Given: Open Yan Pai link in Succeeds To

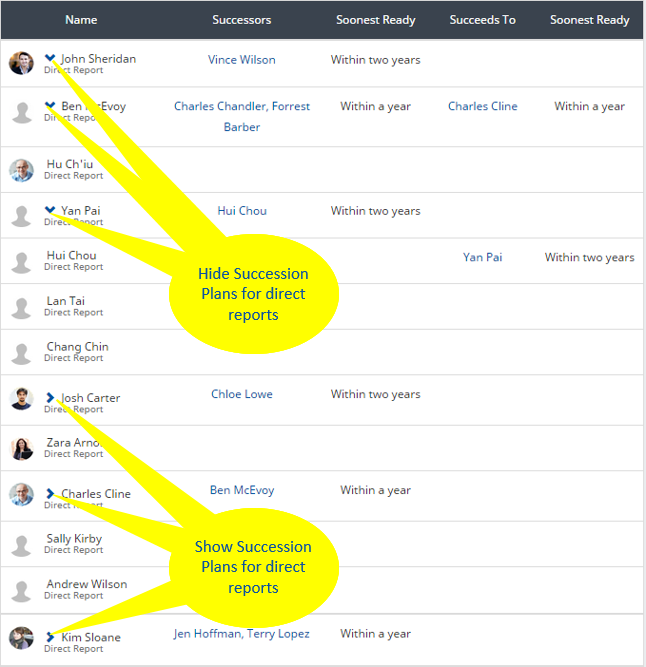Looking at the screenshot, I should coord(482,257).
